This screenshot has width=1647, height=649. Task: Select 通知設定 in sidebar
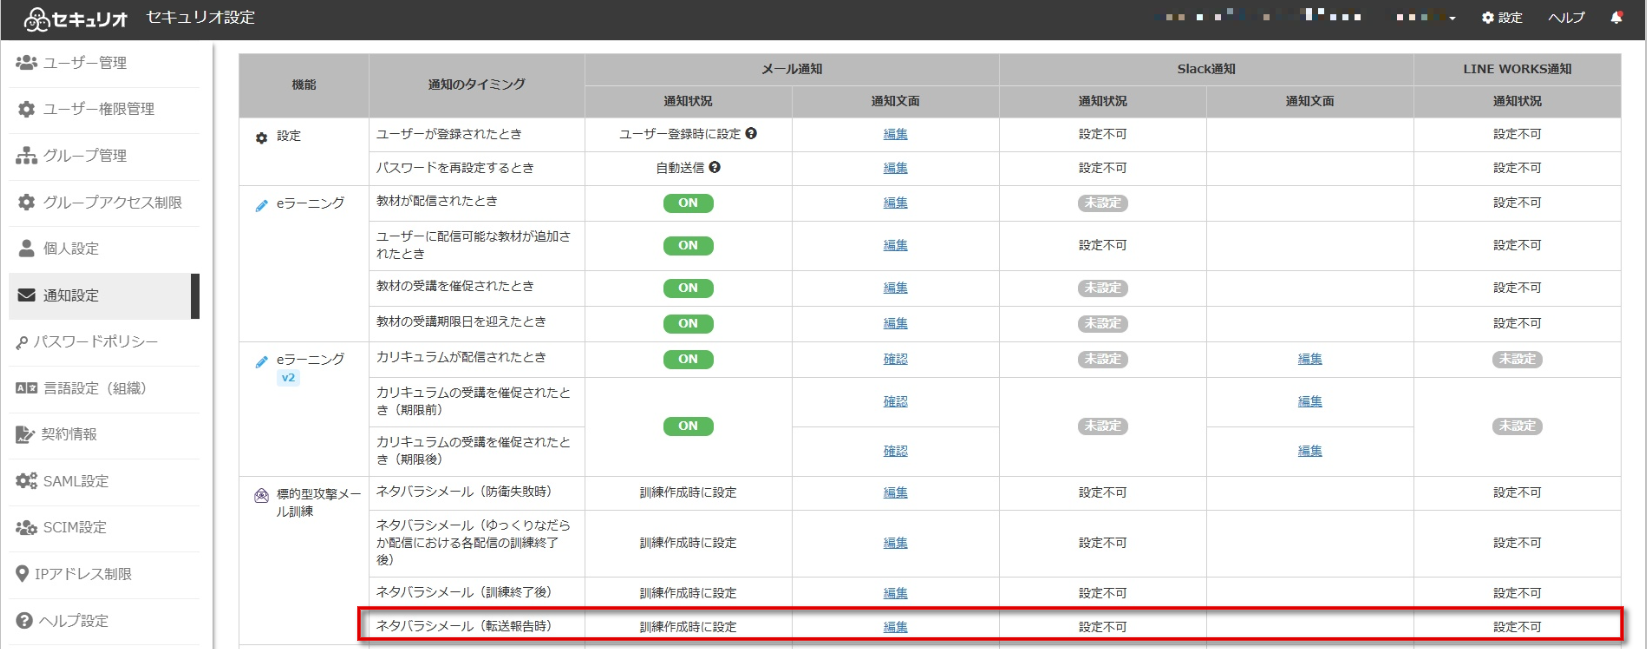(104, 295)
